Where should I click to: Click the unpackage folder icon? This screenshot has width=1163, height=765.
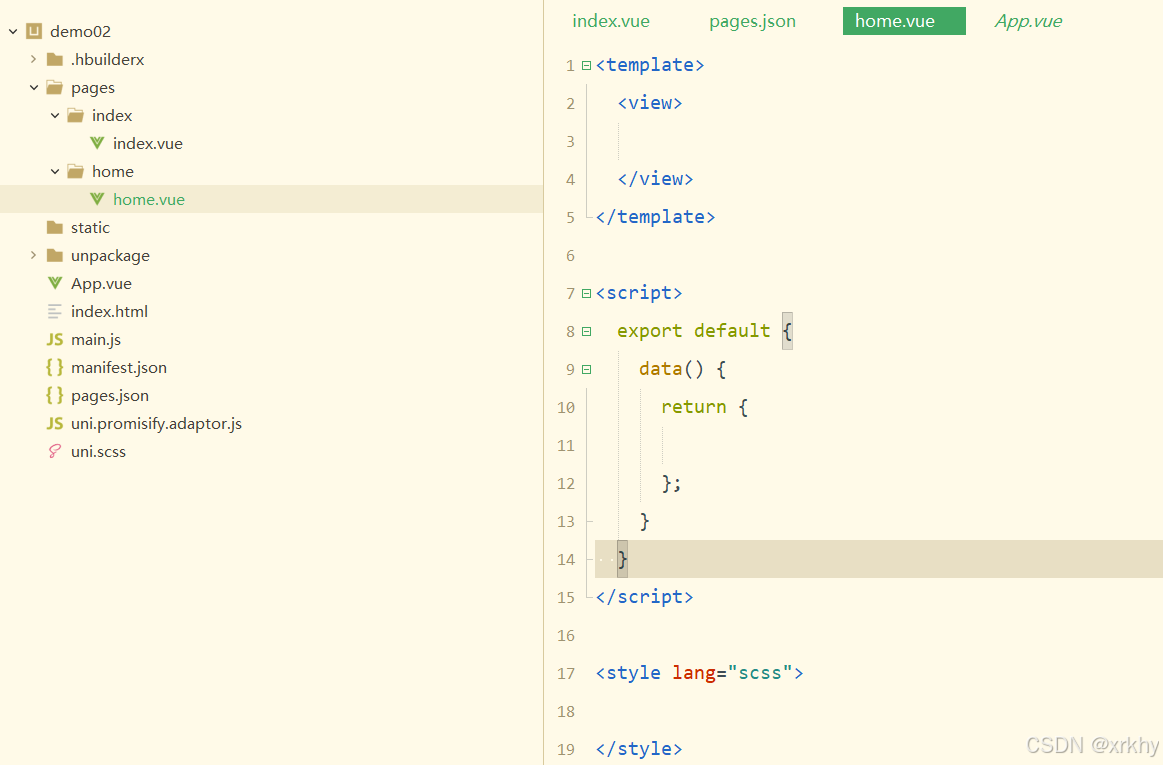55,255
